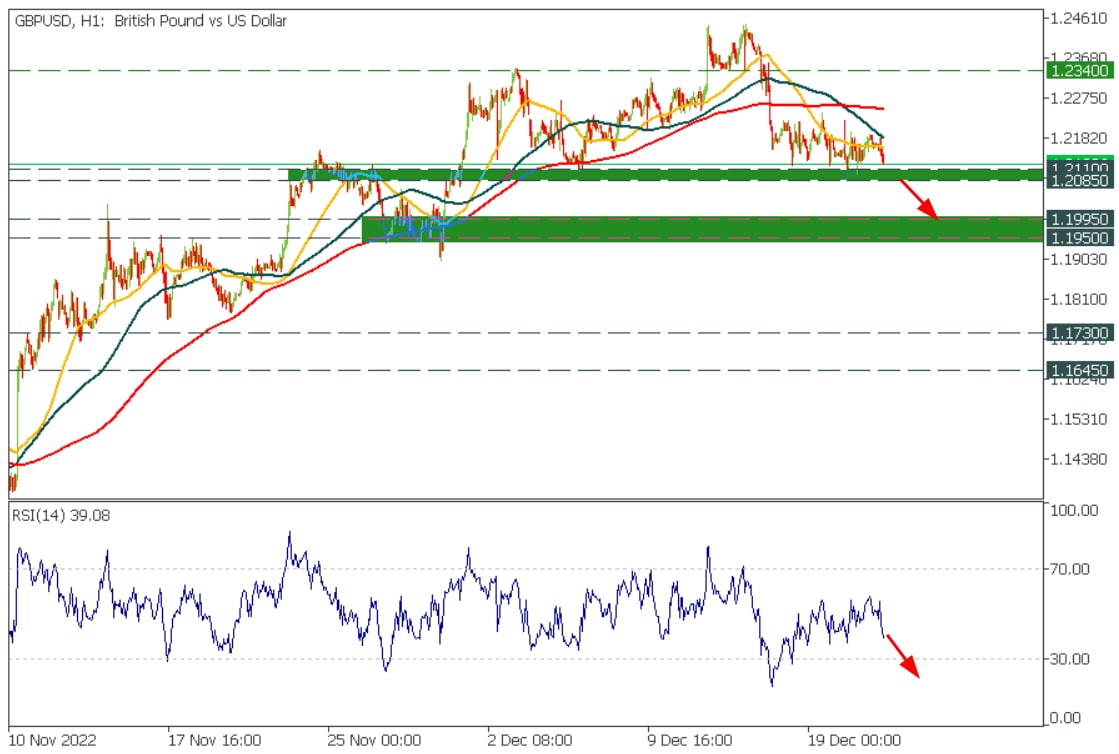1119x754 pixels.
Task: Click the 1.18100 price axis value
Action: (x=1078, y=300)
